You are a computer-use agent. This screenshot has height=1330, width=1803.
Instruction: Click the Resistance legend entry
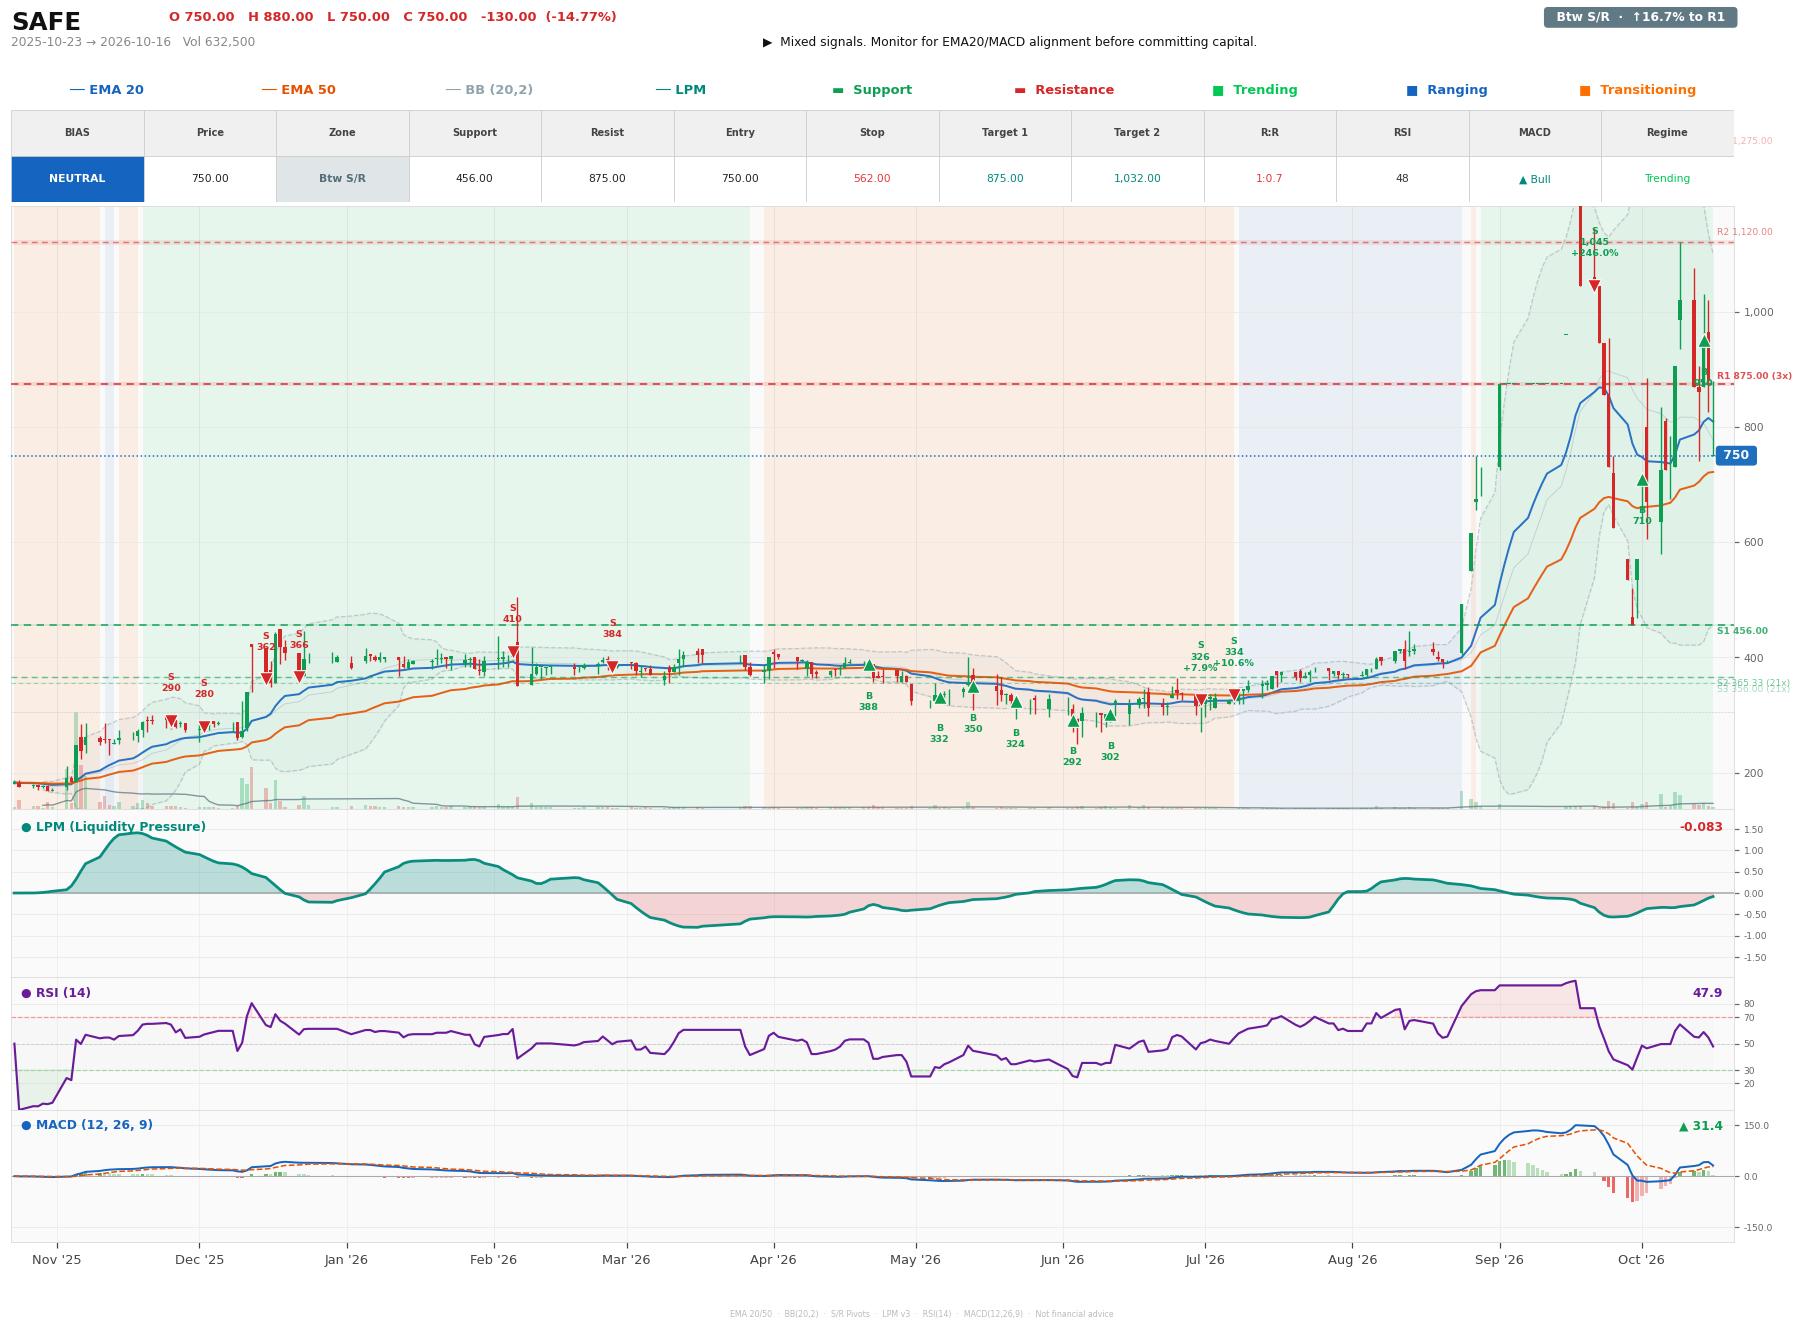pyautogui.click(x=1064, y=90)
